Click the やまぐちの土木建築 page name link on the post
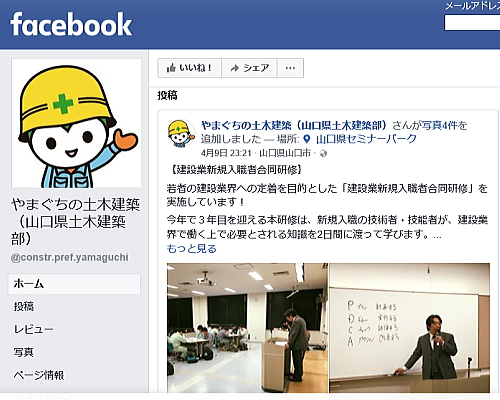The image size is (500, 400). [x=294, y=125]
